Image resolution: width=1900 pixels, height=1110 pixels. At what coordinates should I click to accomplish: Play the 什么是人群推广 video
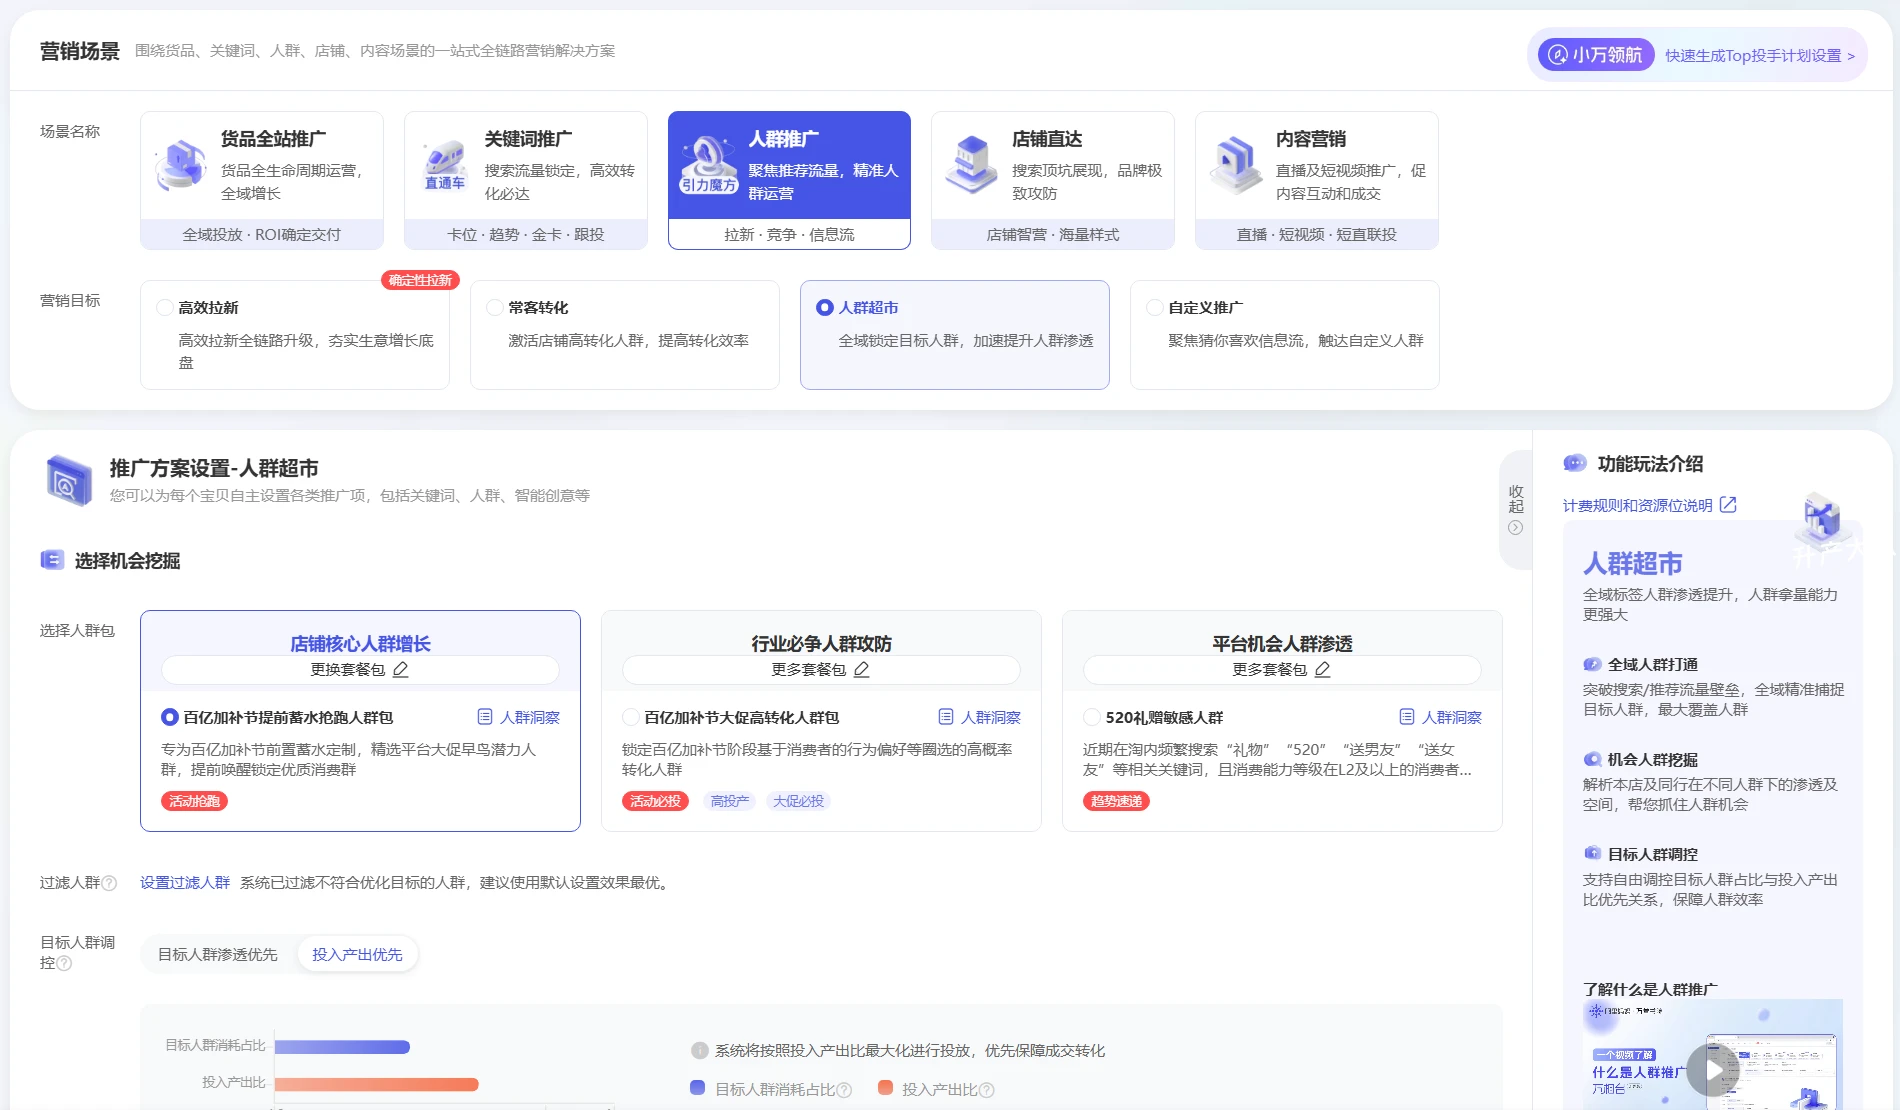pyautogui.click(x=1713, y=1070)
